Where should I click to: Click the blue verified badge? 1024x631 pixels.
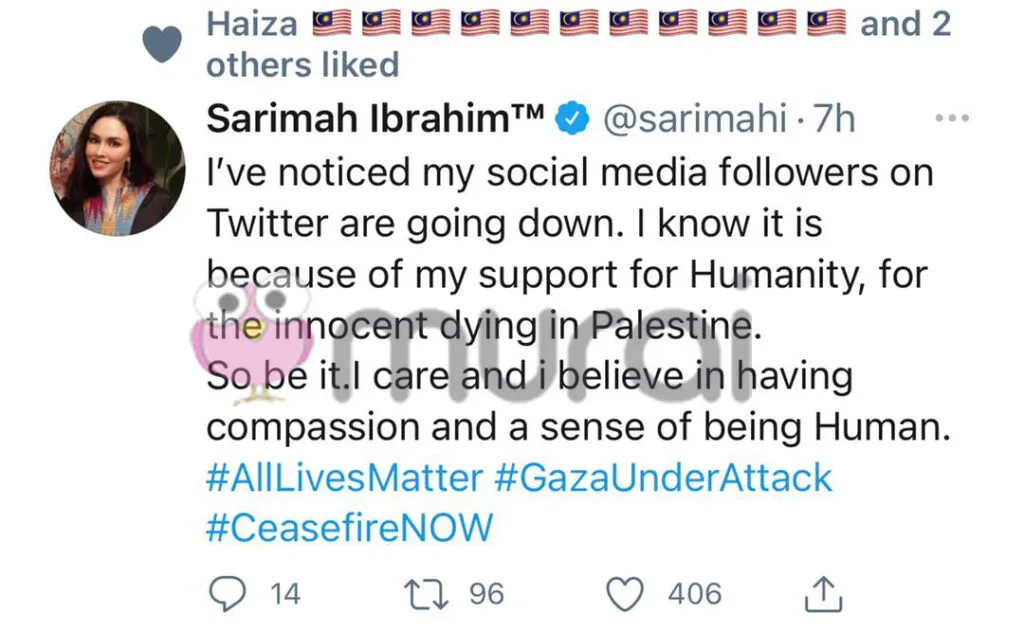[x=571, y=120]
